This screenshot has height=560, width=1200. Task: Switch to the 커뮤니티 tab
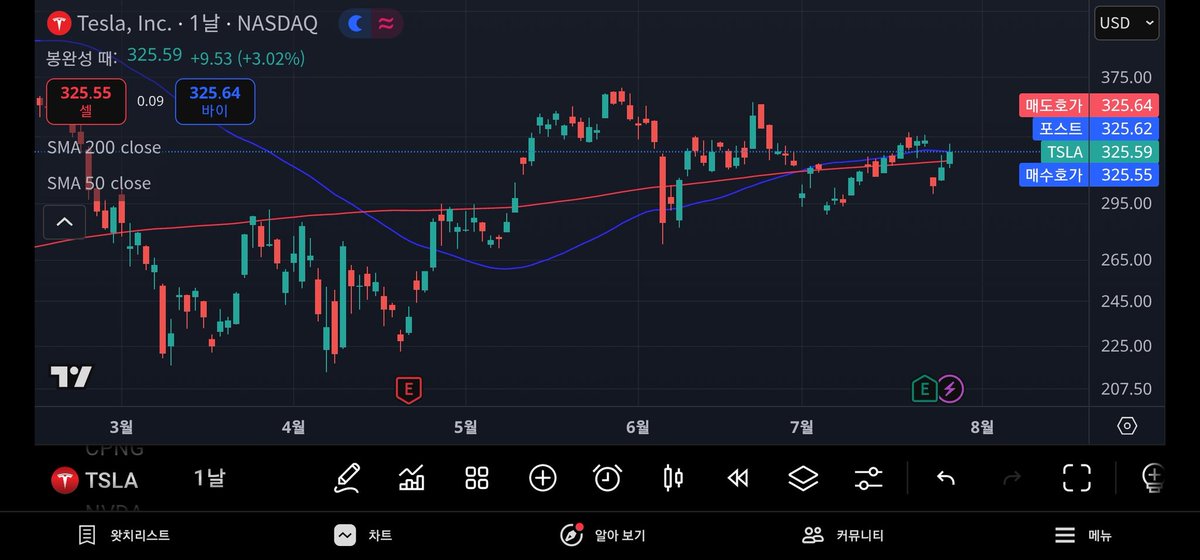(842, 535)
